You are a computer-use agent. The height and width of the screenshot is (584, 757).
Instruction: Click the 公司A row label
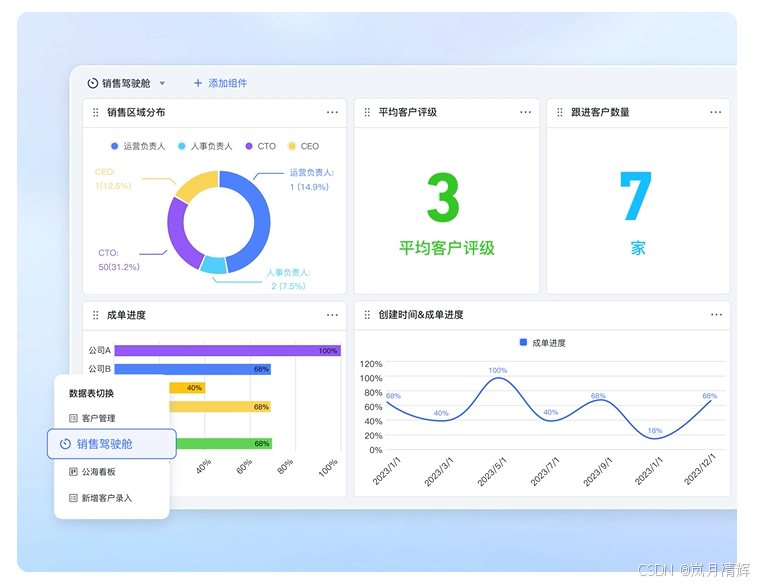point(99,350)
